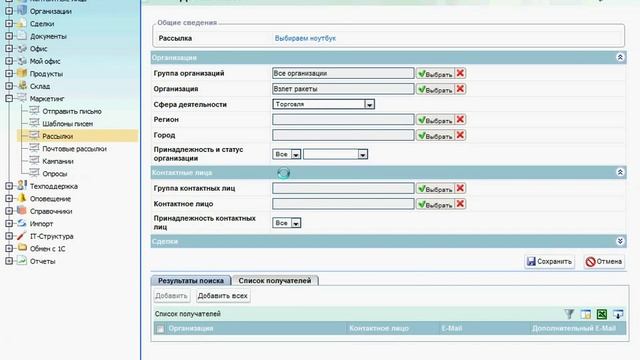Click the Обмен с 1С folder icon

(x=22, y=248)
